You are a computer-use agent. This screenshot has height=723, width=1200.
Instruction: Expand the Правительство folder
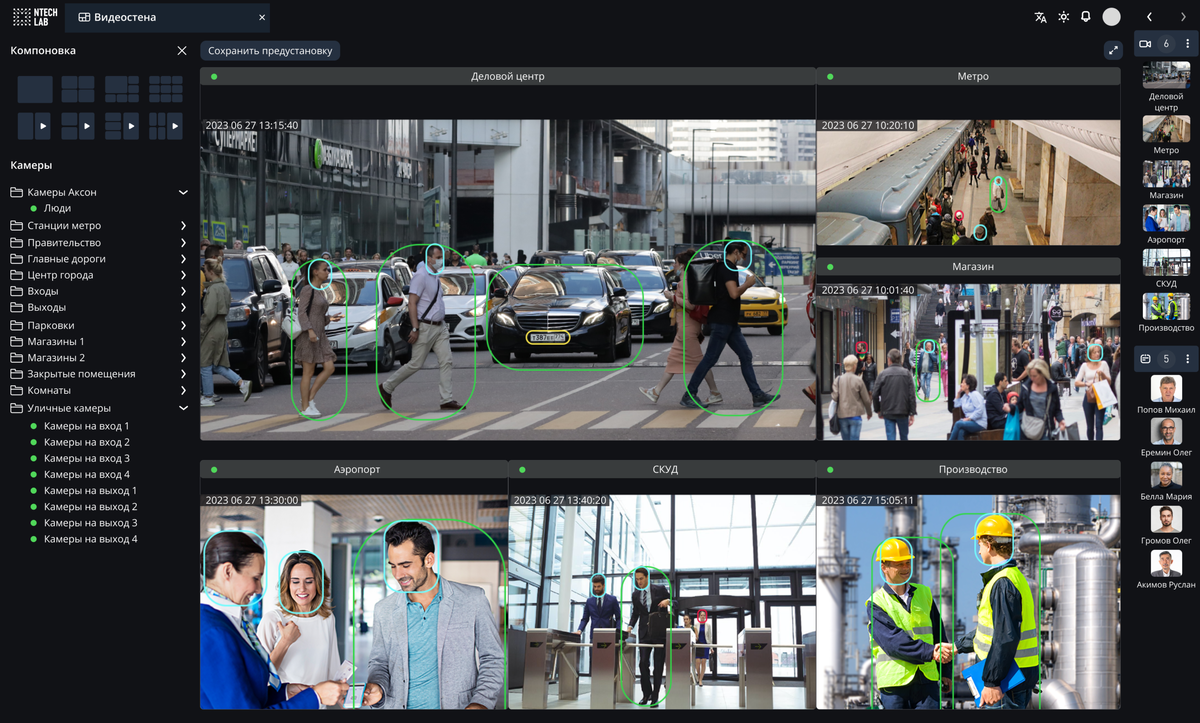point(183,243)
